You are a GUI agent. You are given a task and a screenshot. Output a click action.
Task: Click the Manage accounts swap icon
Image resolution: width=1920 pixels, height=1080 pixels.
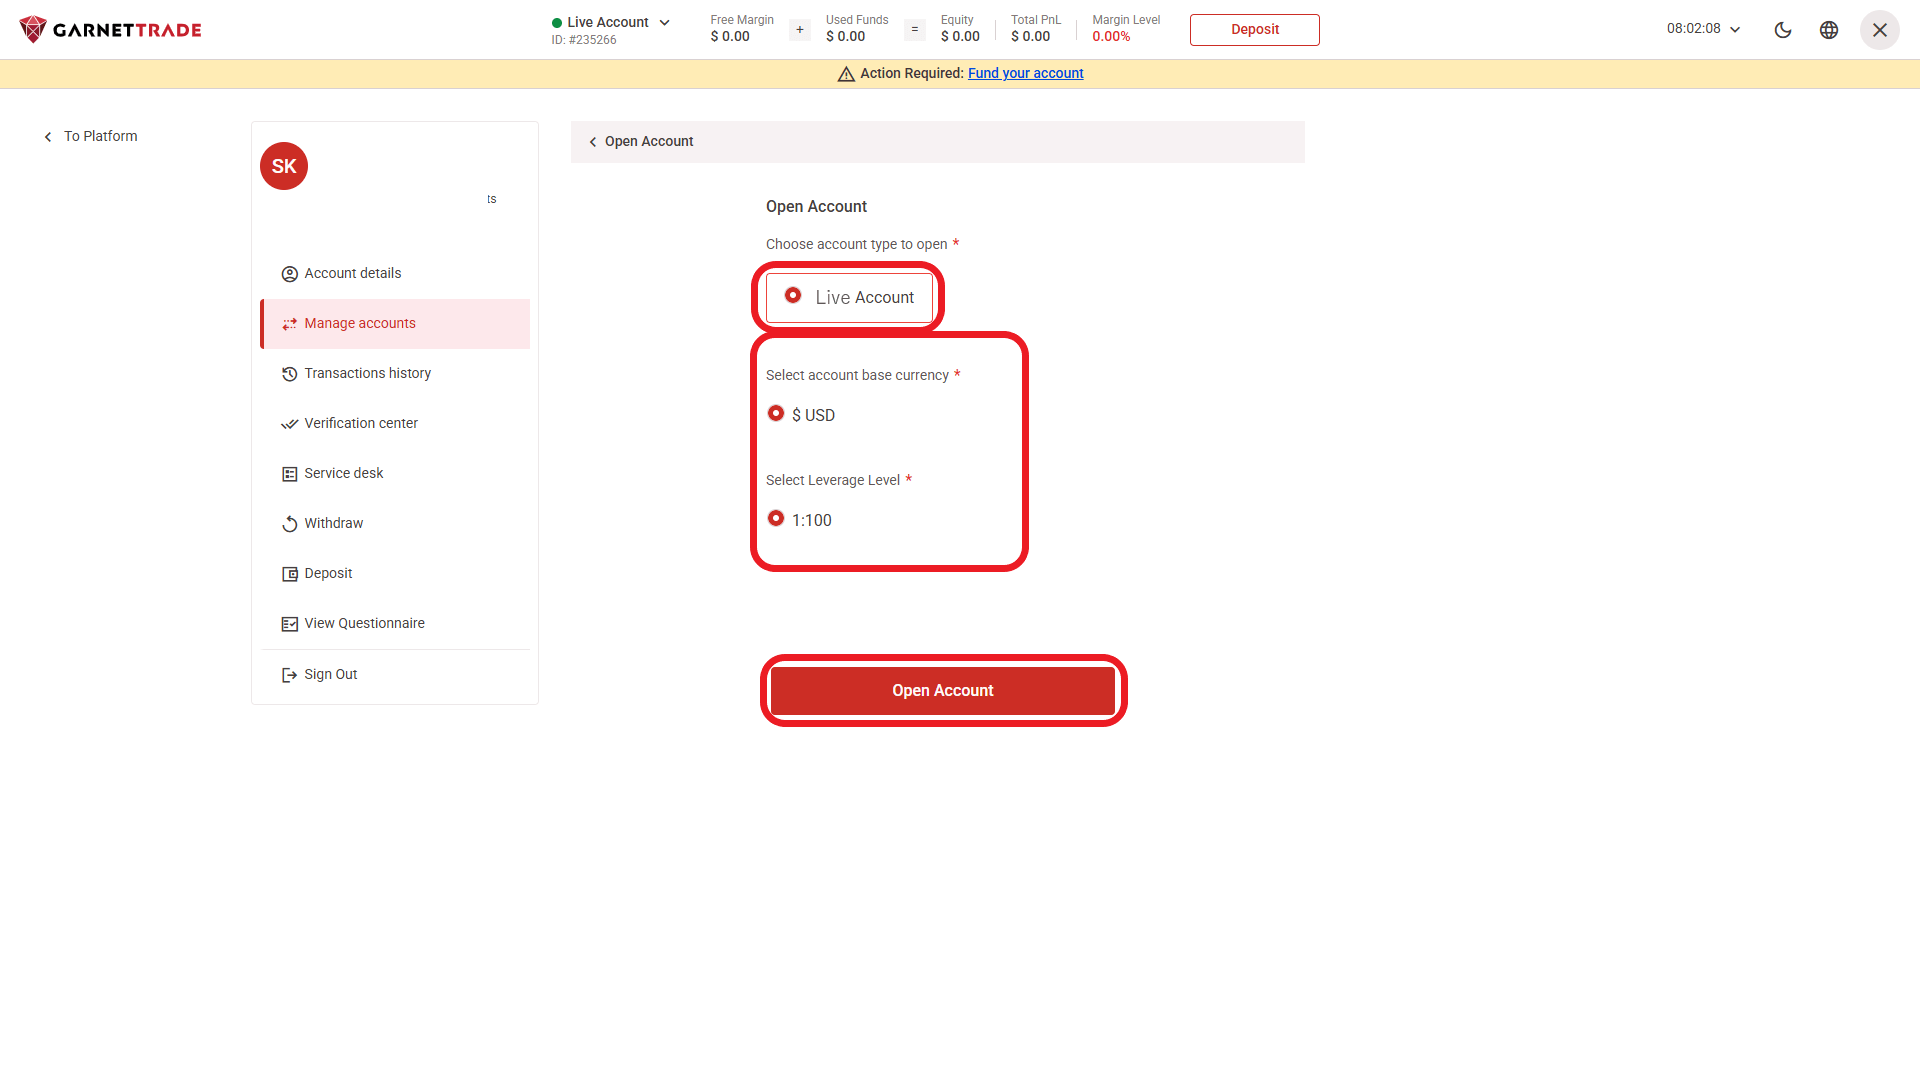tap(290, 324)
